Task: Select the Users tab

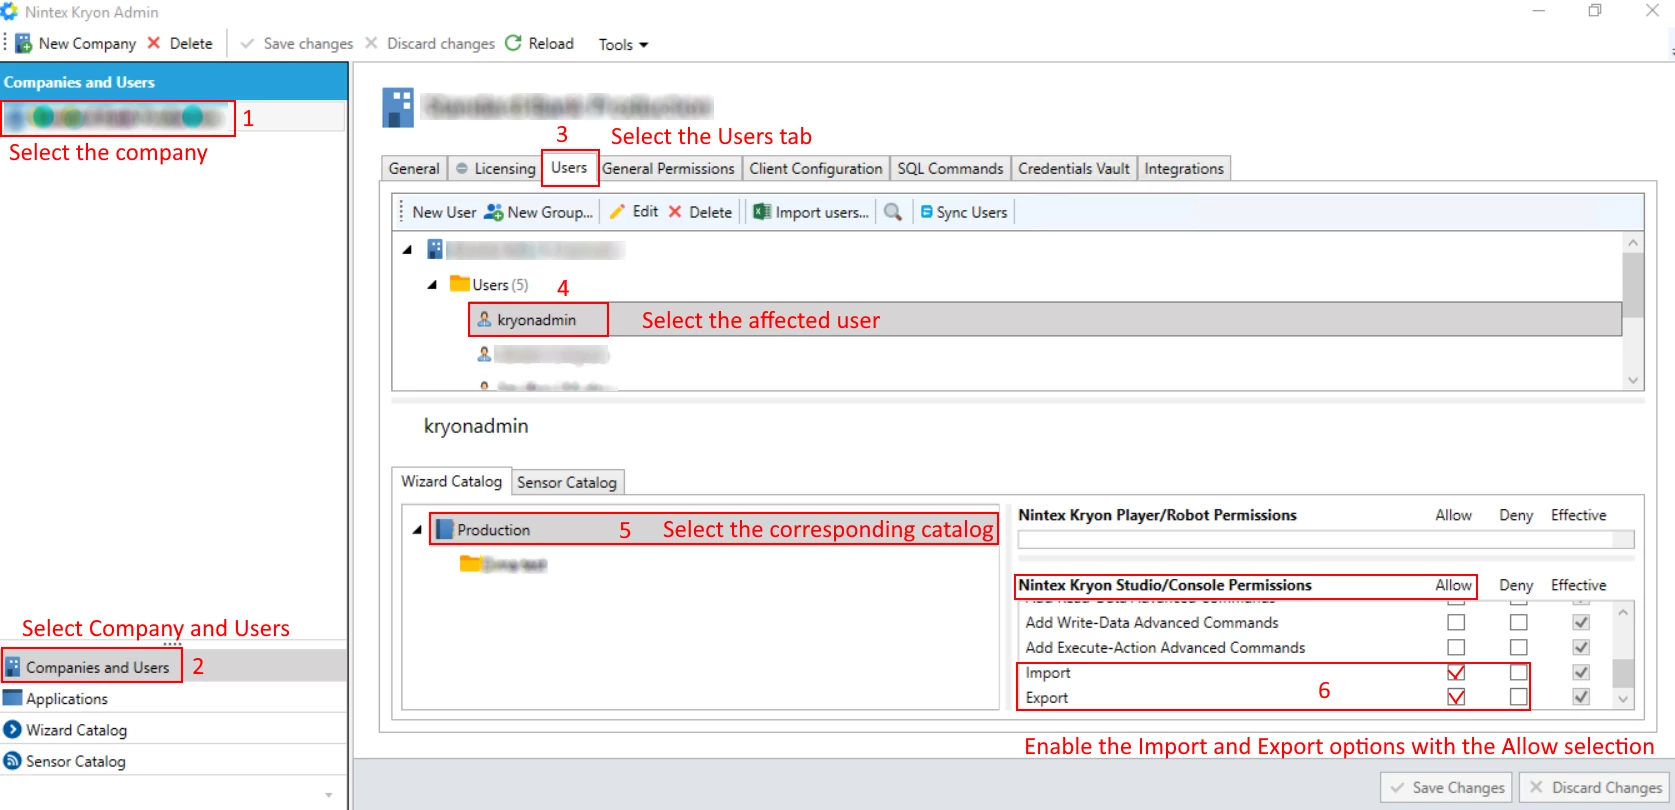Action: click(569, 167)
